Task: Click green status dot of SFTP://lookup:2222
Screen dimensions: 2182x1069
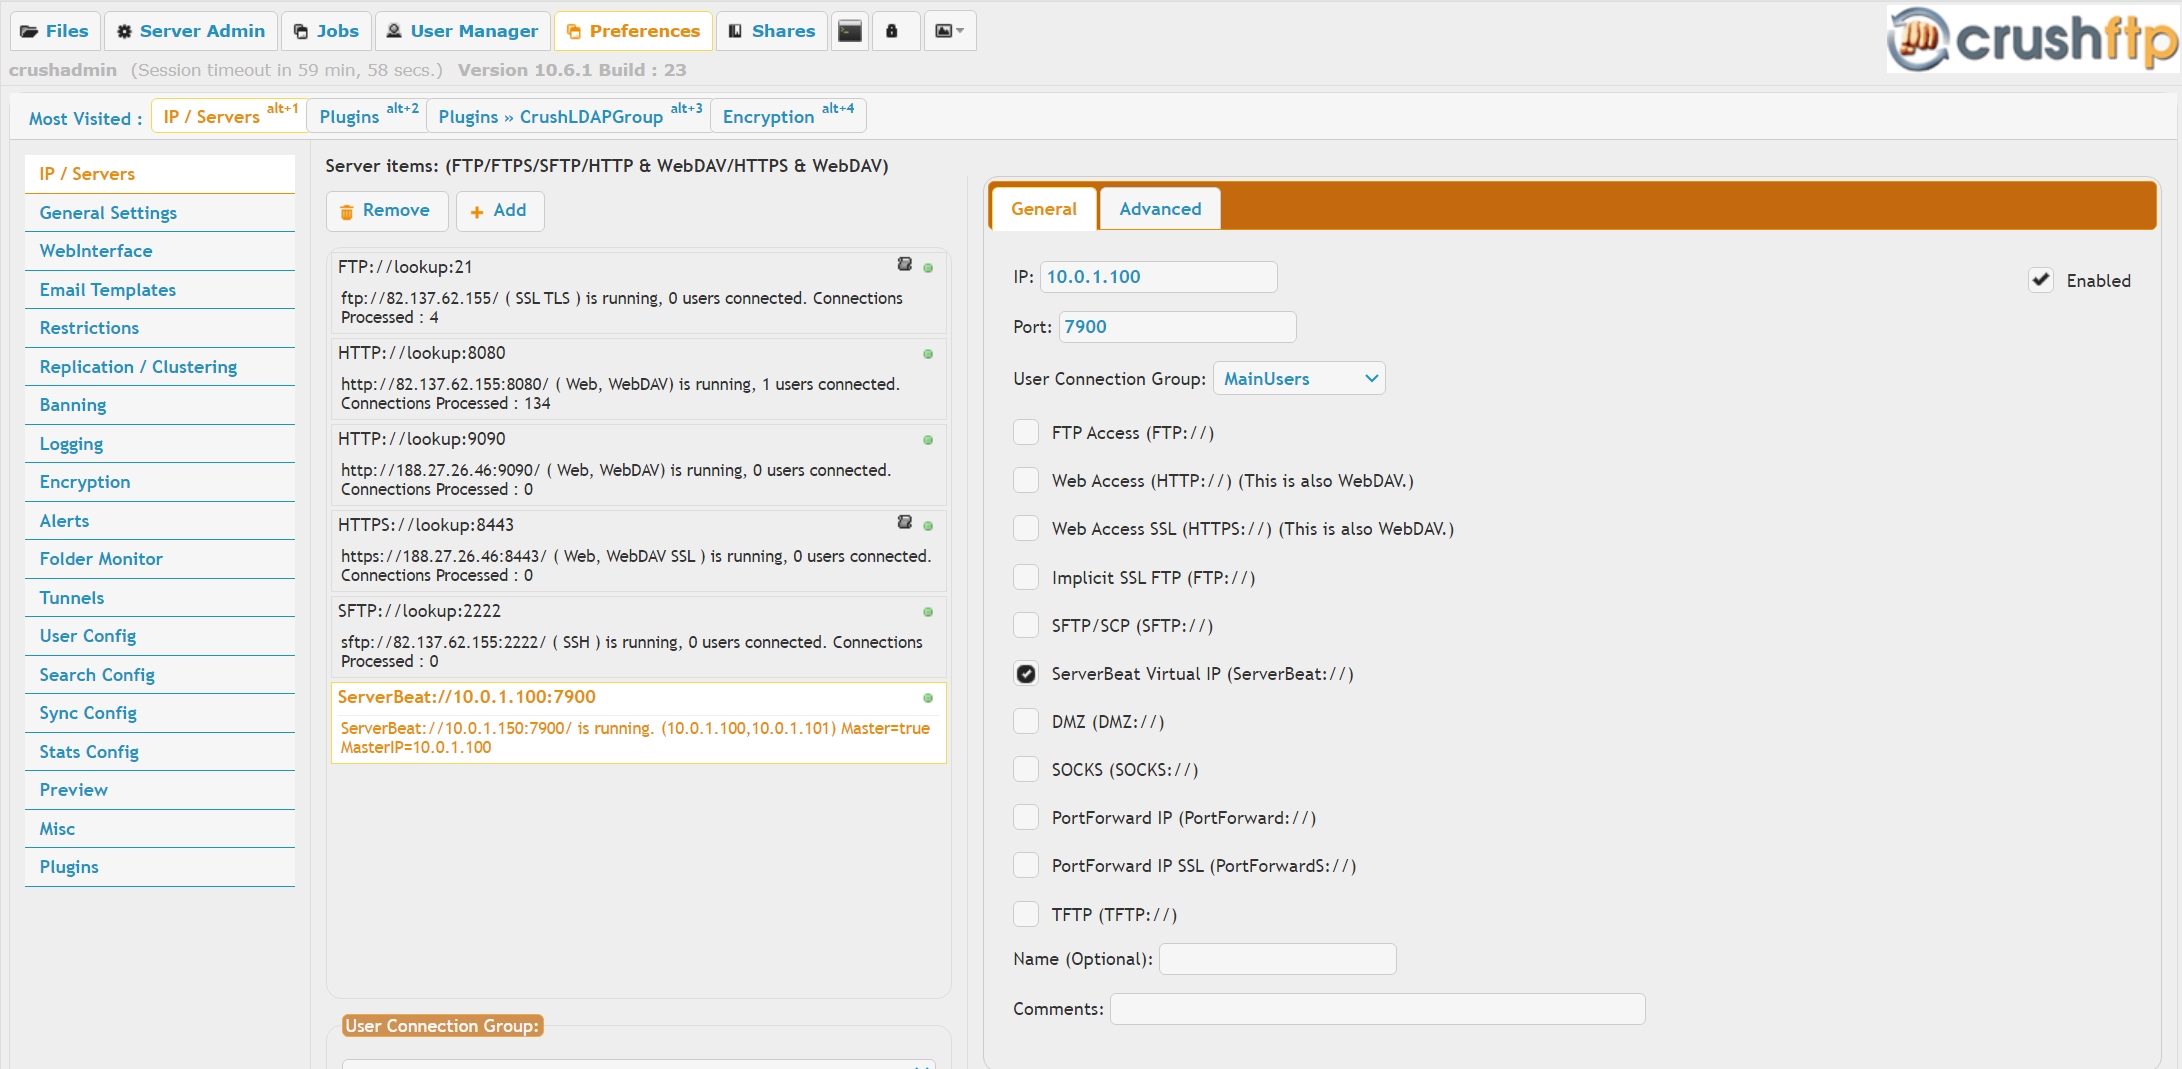Action: tap(928, 612)
